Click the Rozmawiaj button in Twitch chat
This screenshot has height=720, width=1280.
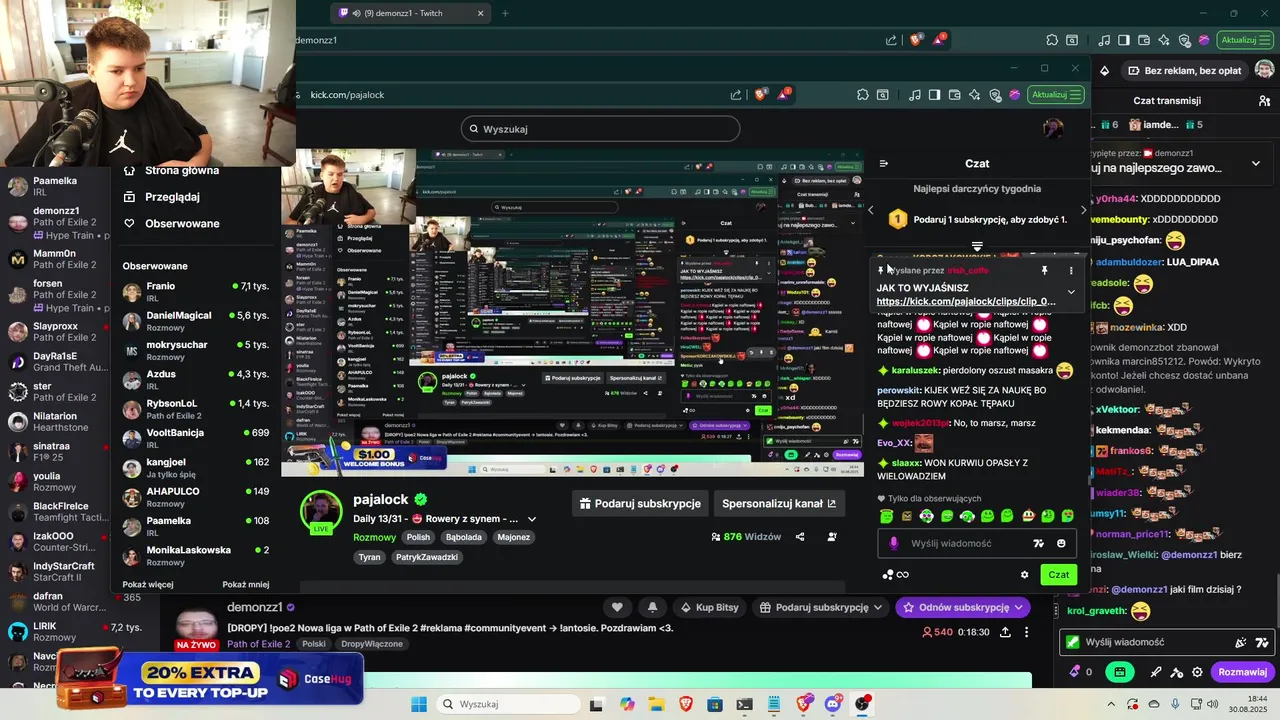point(1243,672)
